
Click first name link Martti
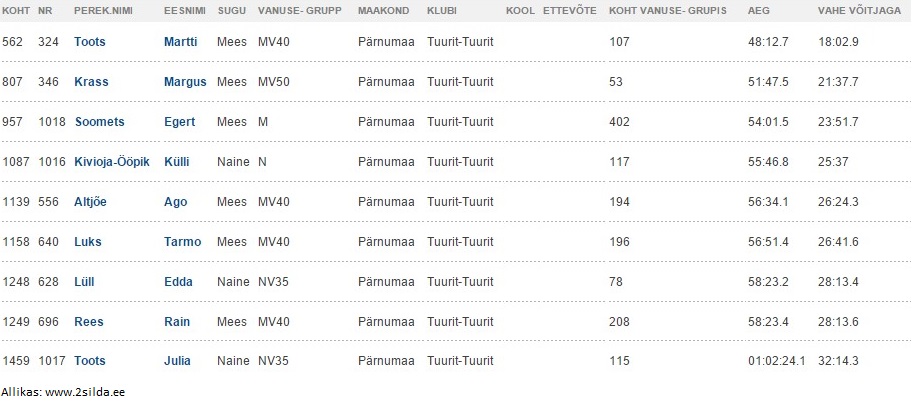(x=180, y=42)
